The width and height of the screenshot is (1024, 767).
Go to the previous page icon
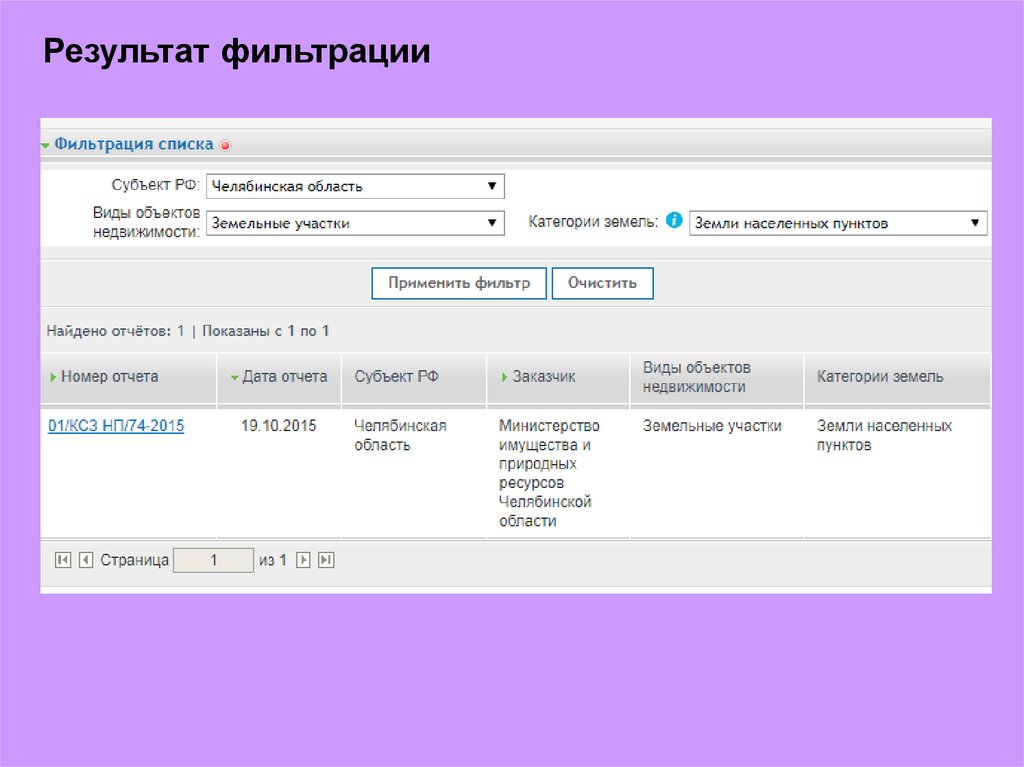click(x=85, y=561)
